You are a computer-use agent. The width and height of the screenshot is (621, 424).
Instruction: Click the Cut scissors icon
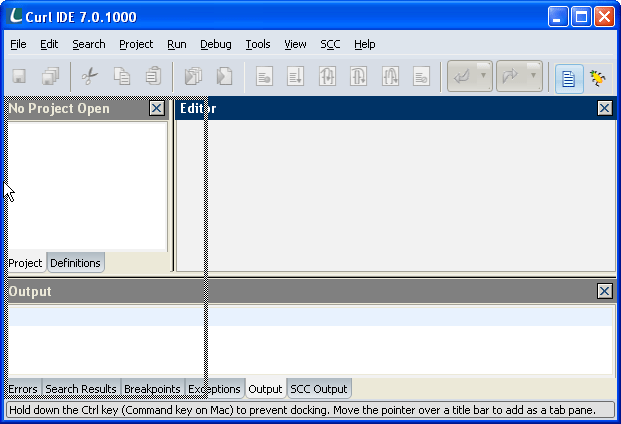click(89, 76)
